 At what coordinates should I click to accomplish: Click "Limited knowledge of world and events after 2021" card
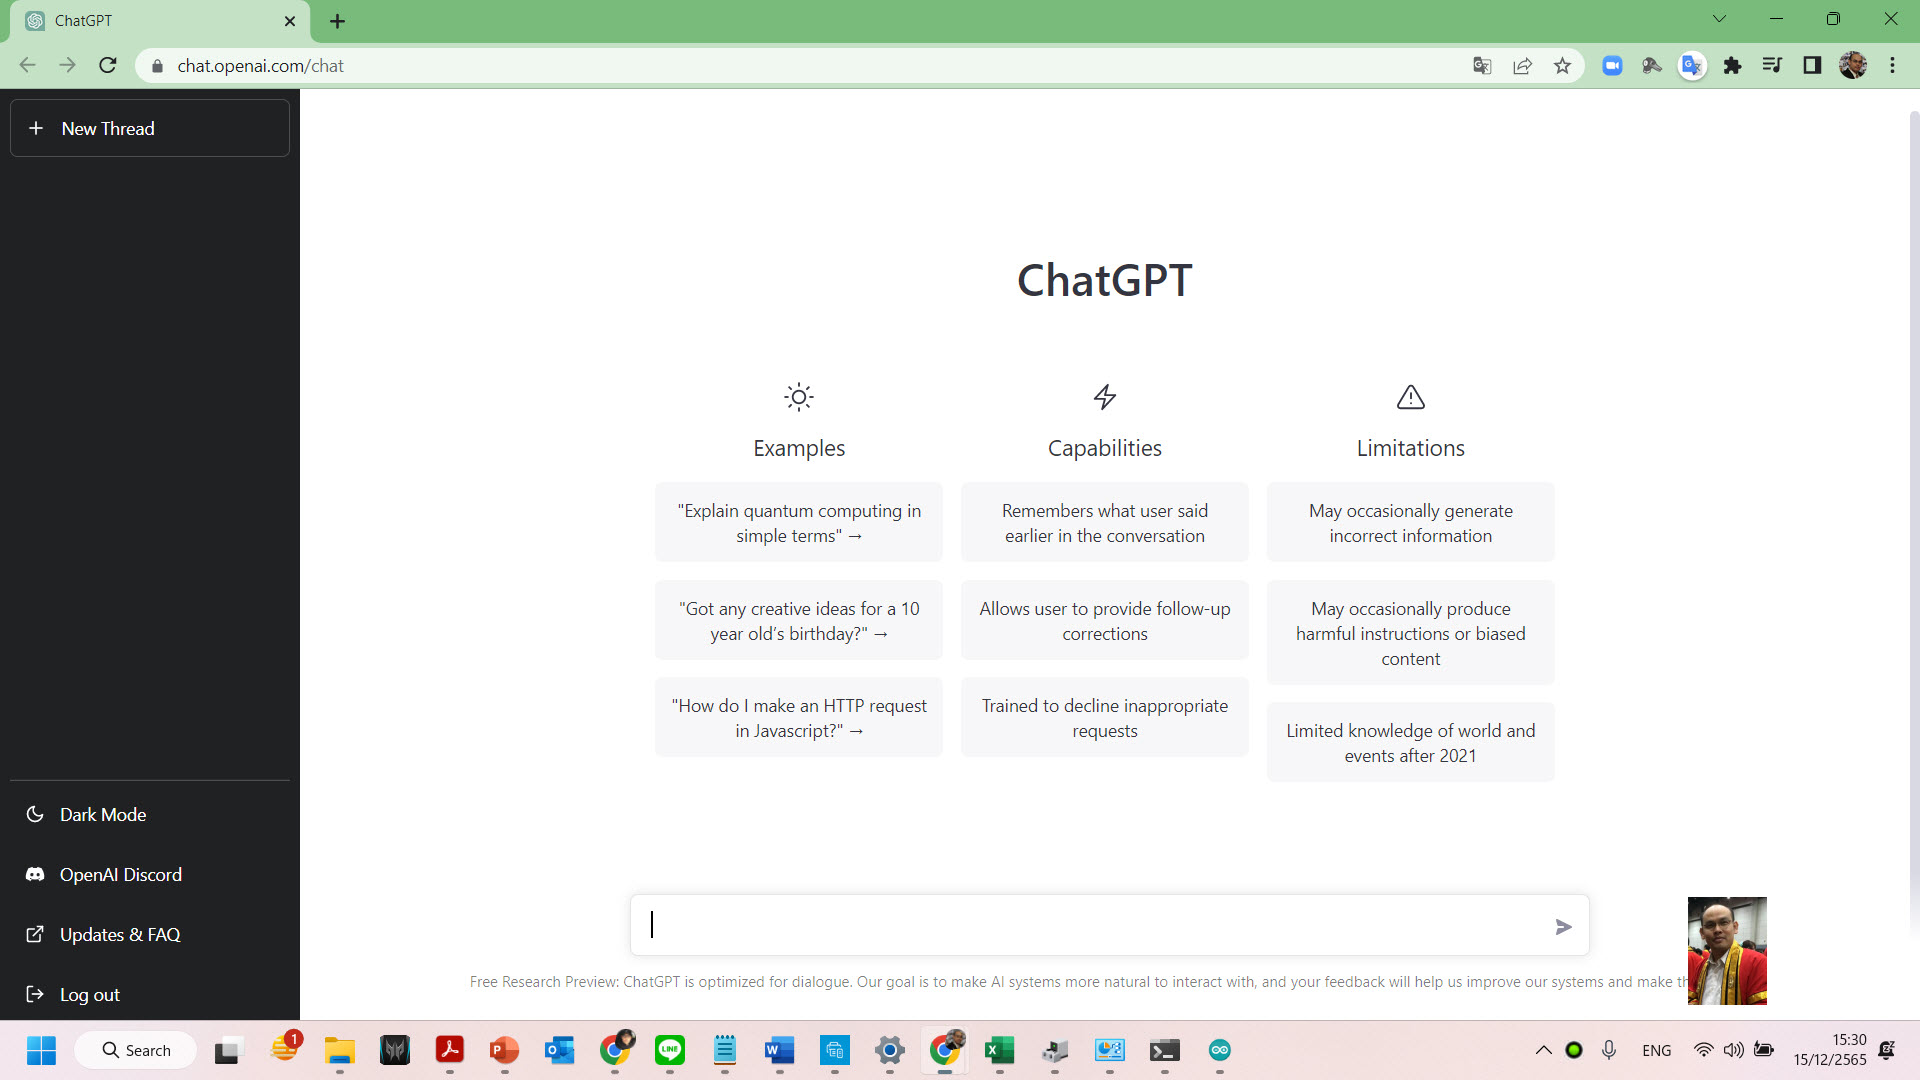[x=1411, y=743]
